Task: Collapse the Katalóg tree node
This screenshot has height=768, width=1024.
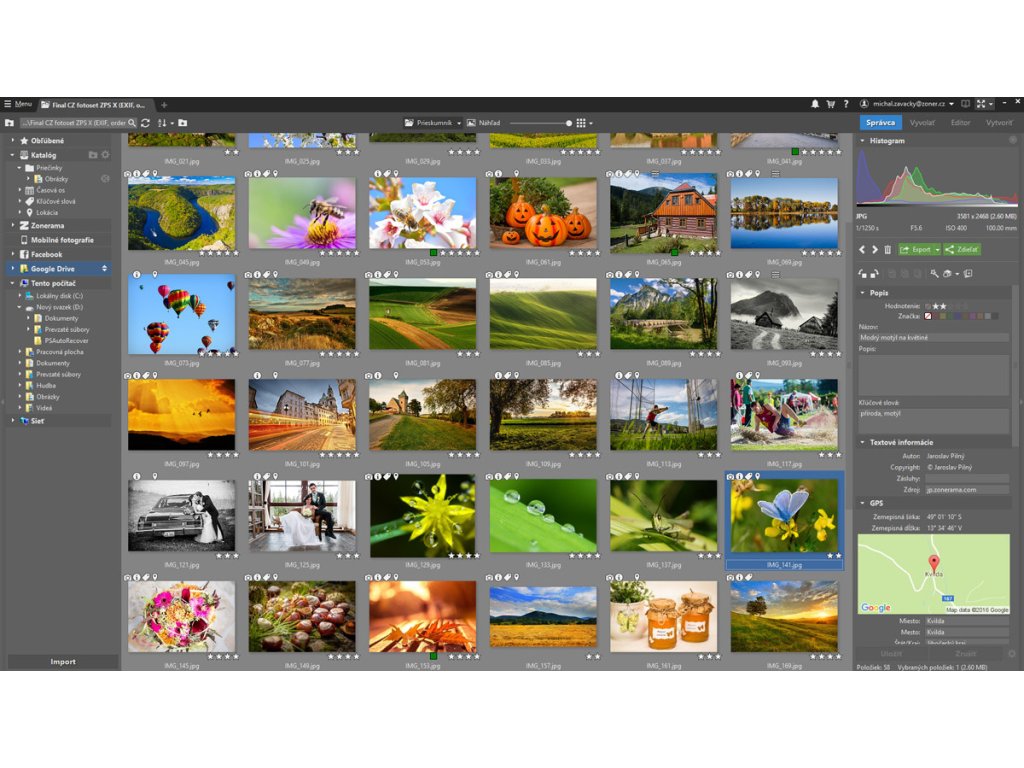Action: coord(14,155)
